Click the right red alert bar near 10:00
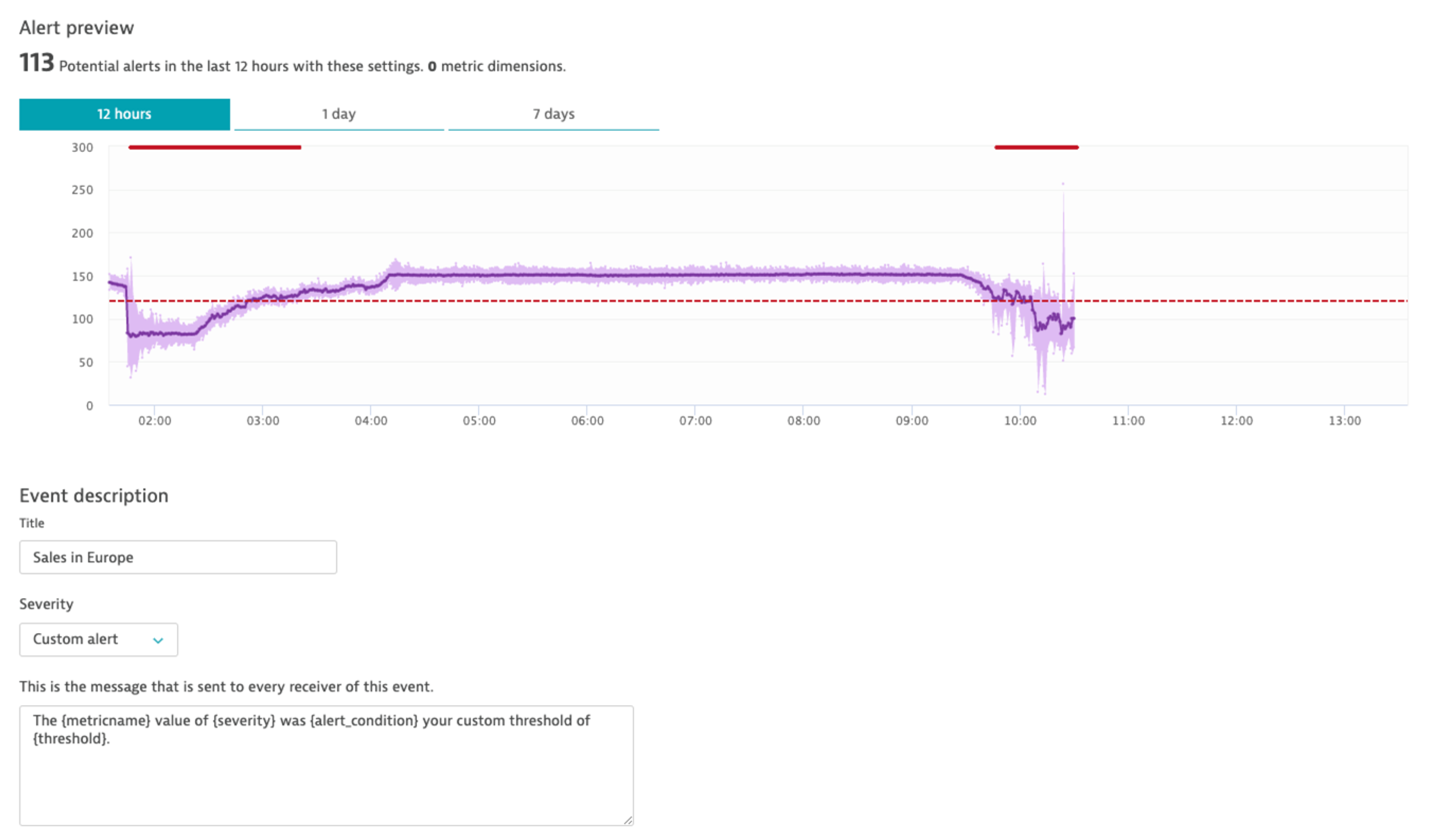The height and width of the screenshot is (838, 1430). (x=1036, y=147)
